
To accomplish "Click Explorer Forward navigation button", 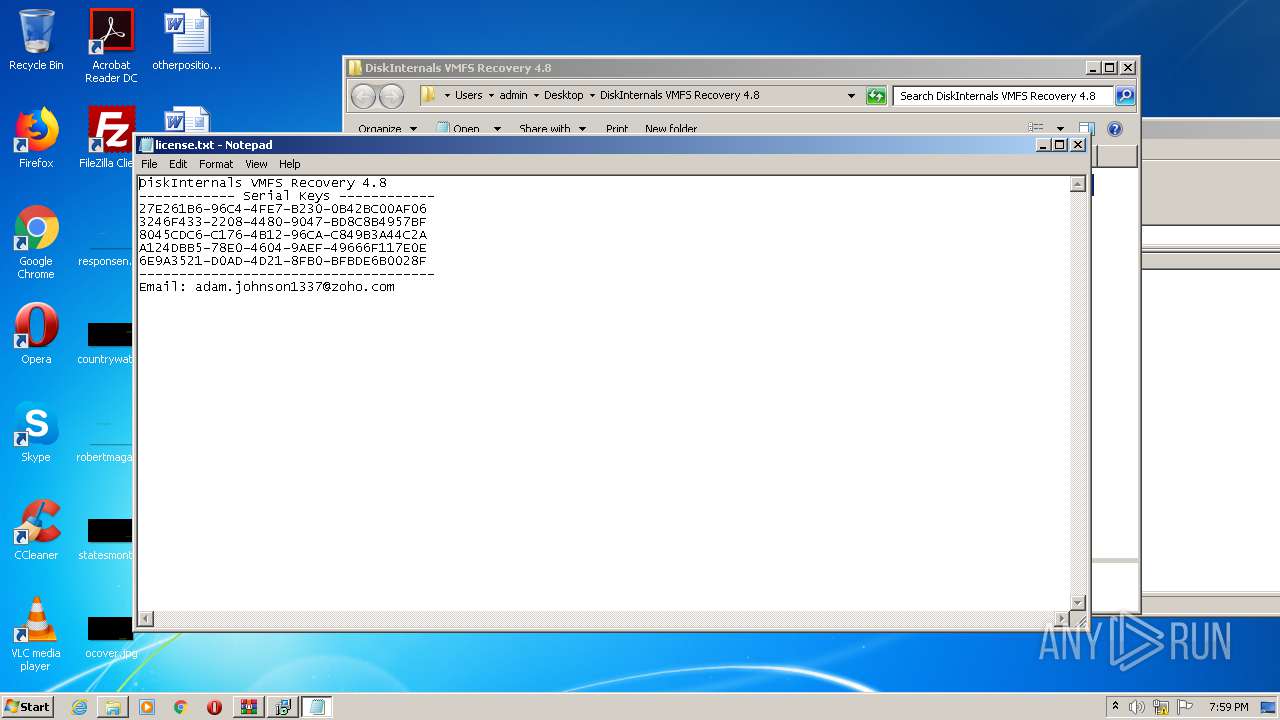I will [391, 96].
